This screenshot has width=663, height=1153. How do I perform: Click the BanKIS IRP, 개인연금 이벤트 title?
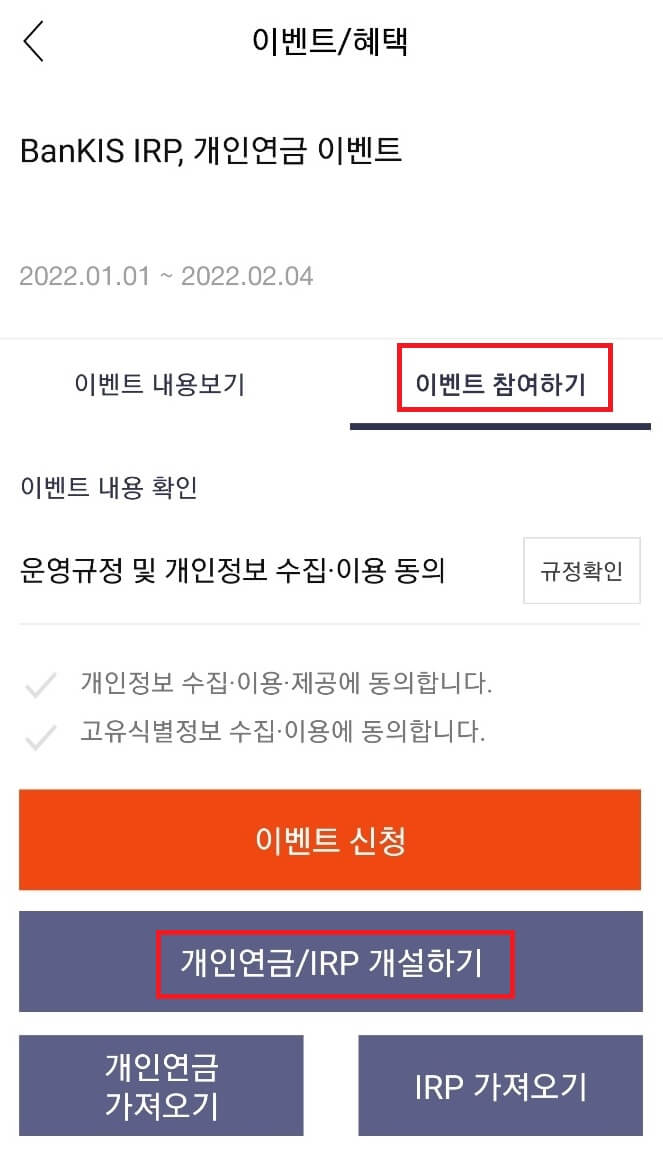211,151
